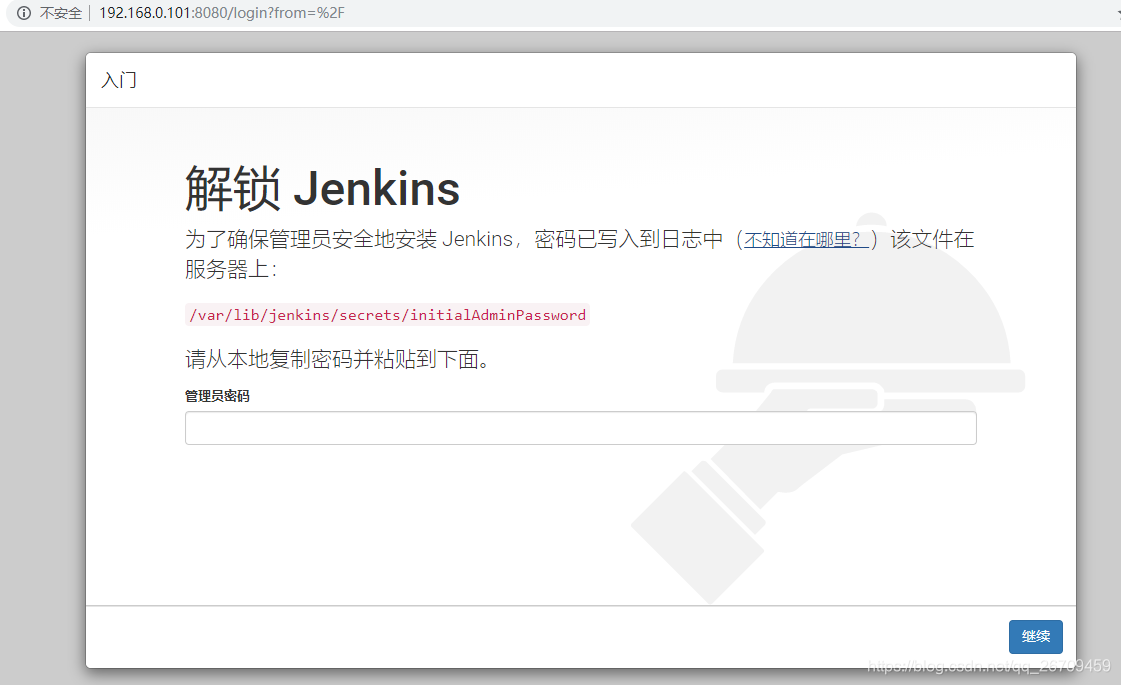Screen dimensions: 1121x685
Task: Click the URL 192.168.0.101:8080/login address text
Action: pyautogui.click(x=222, y=13)
